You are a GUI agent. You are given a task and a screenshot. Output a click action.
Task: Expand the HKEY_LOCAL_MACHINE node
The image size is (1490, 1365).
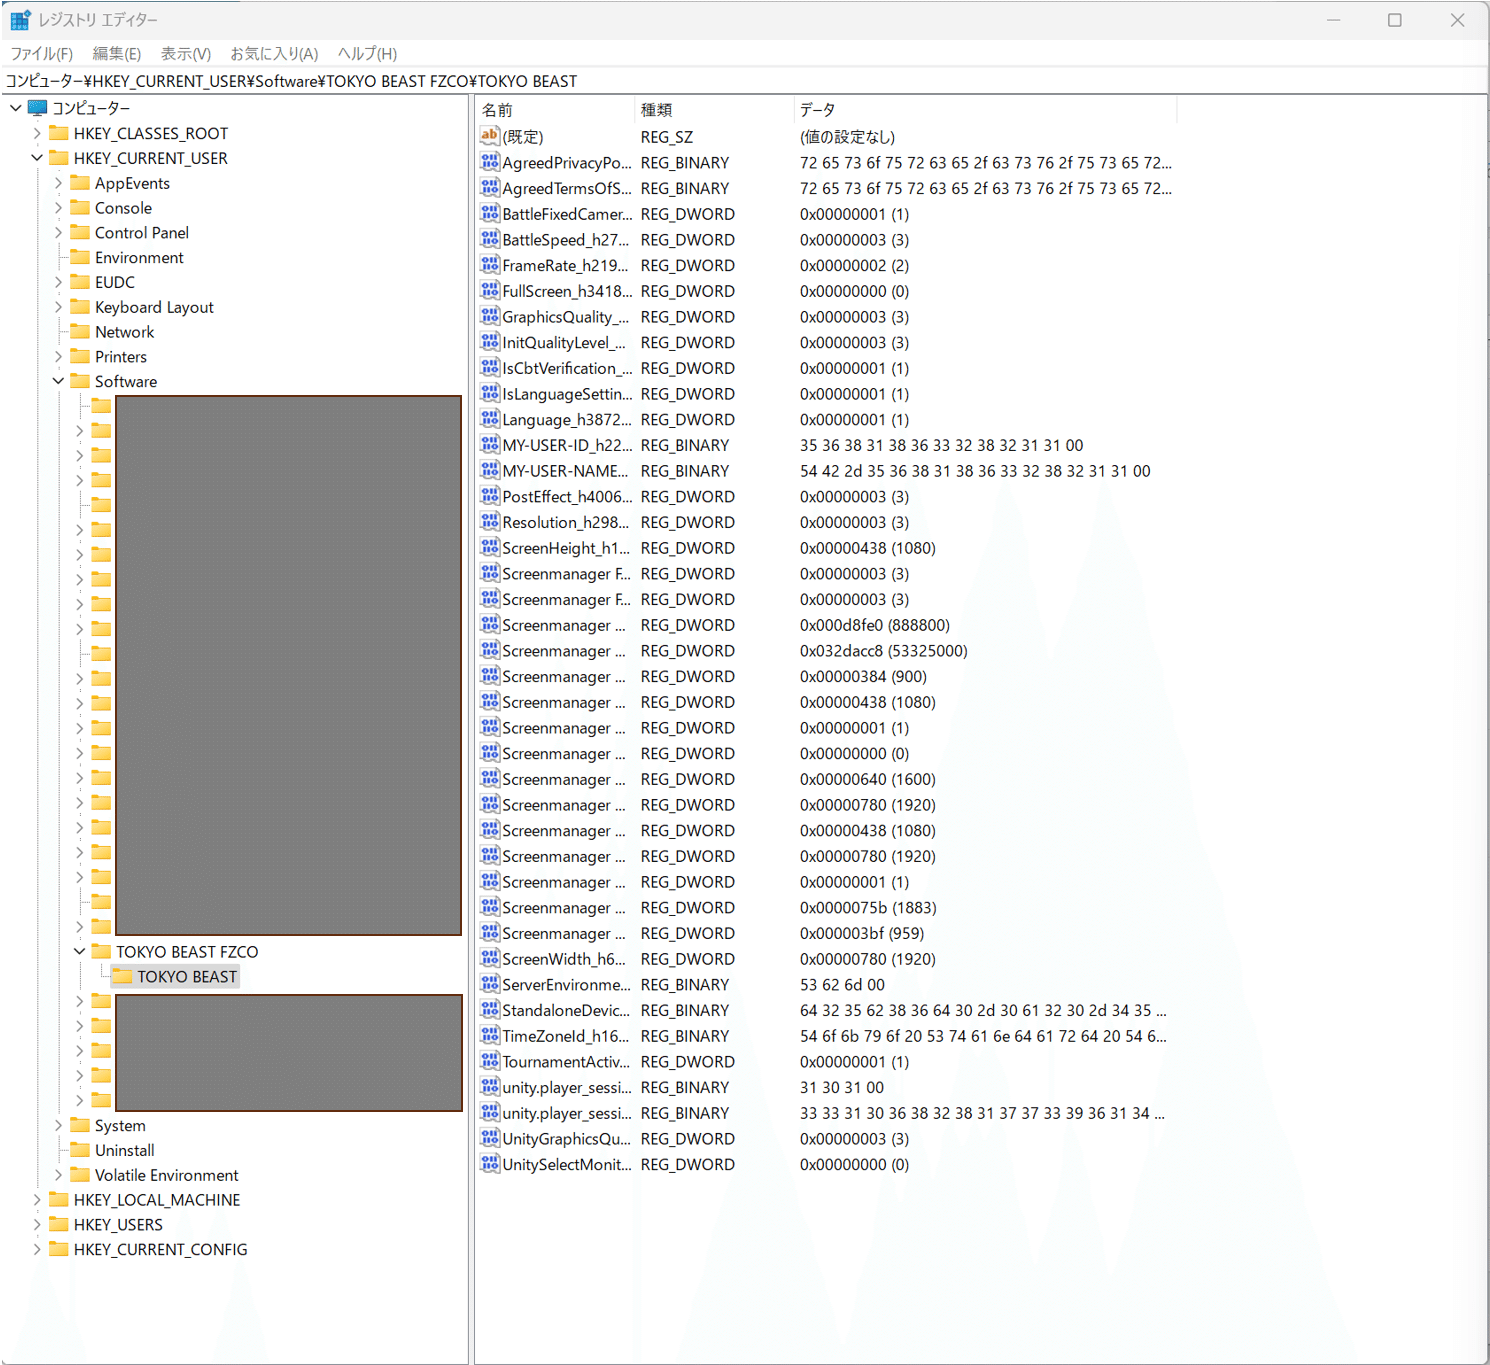tap(37, 1199)
